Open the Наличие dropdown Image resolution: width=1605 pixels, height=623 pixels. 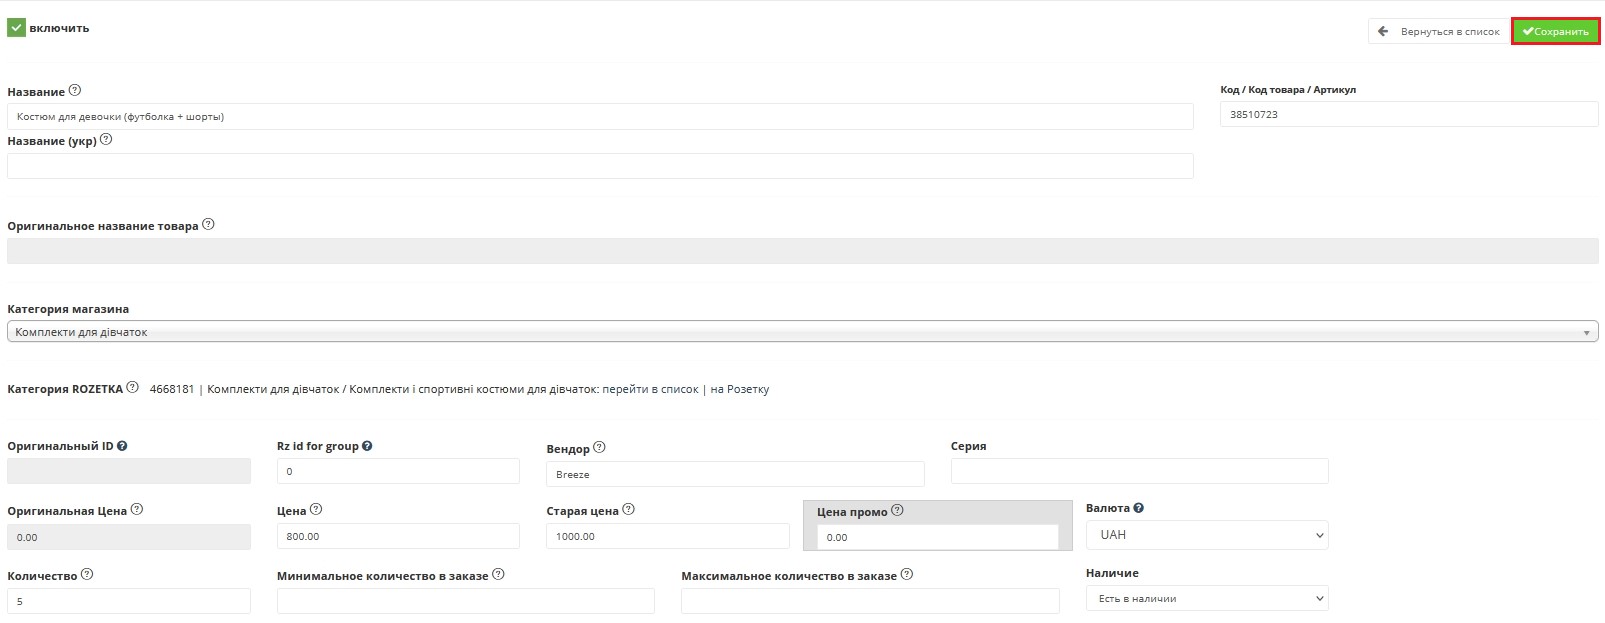pyautogui.click(x=1207, y=598)
